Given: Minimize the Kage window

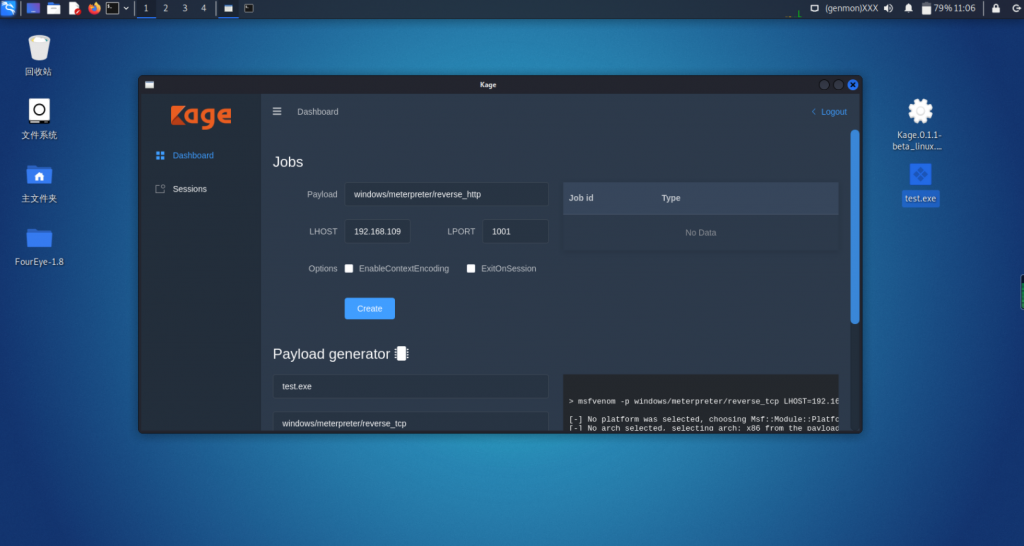Looking at the screenshot, I should click(824, 85).
